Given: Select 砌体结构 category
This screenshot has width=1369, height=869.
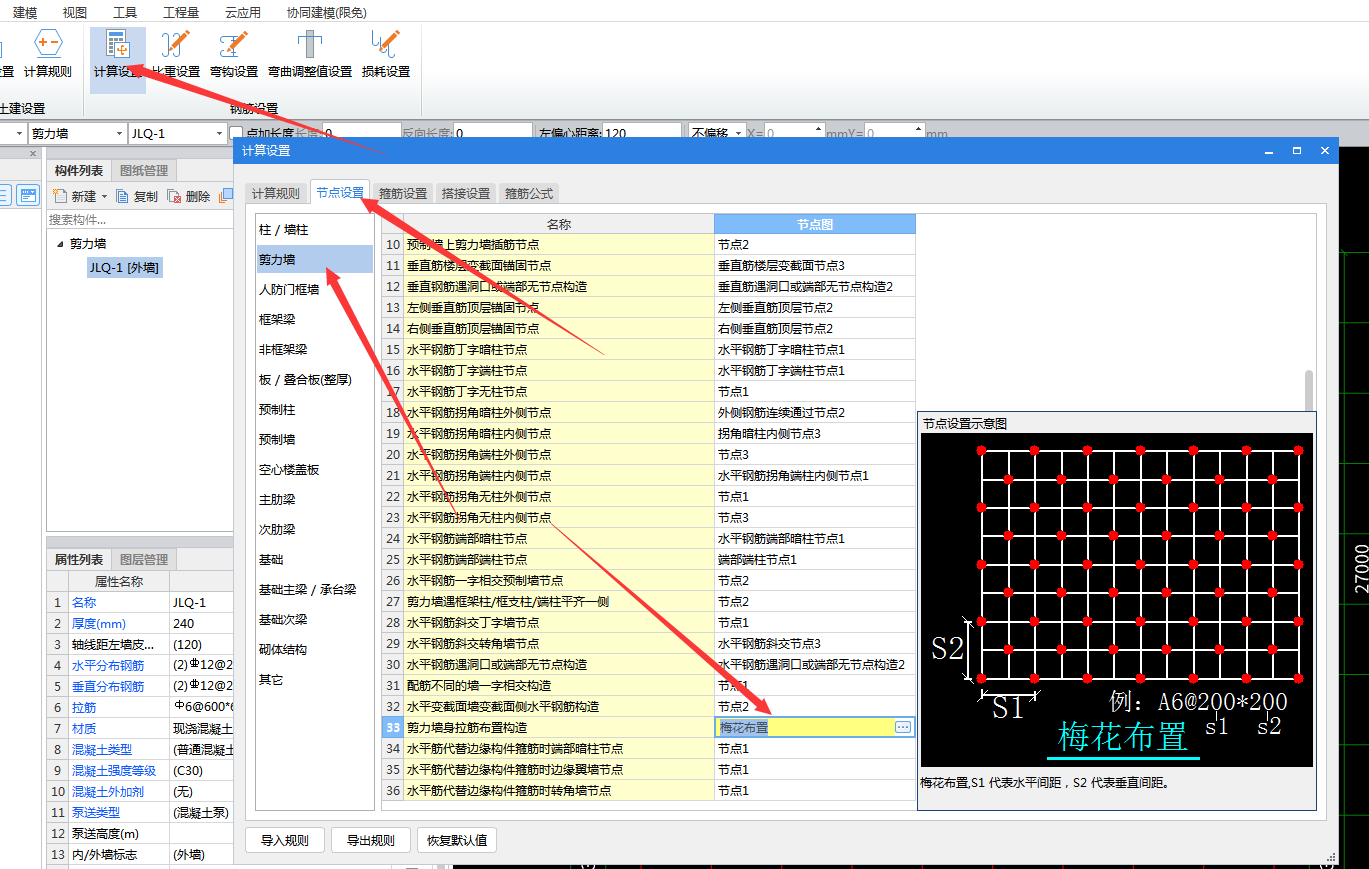Looking at the screenshot, I should point(315,649).
